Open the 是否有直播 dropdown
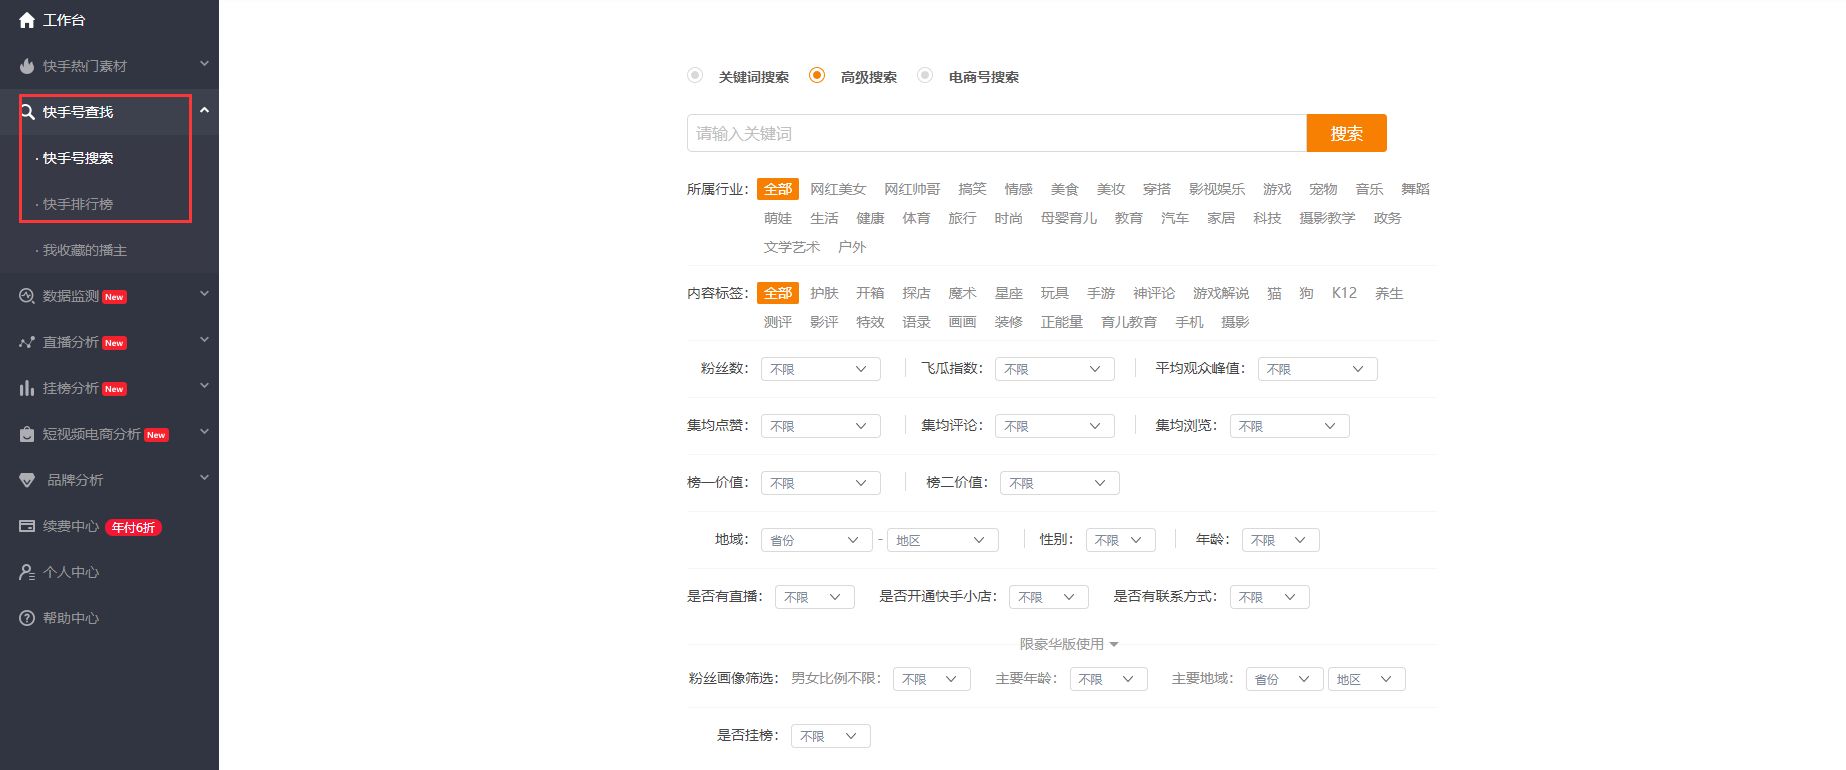This screenshot has height=770, width=1846. (x=815, y=597)
